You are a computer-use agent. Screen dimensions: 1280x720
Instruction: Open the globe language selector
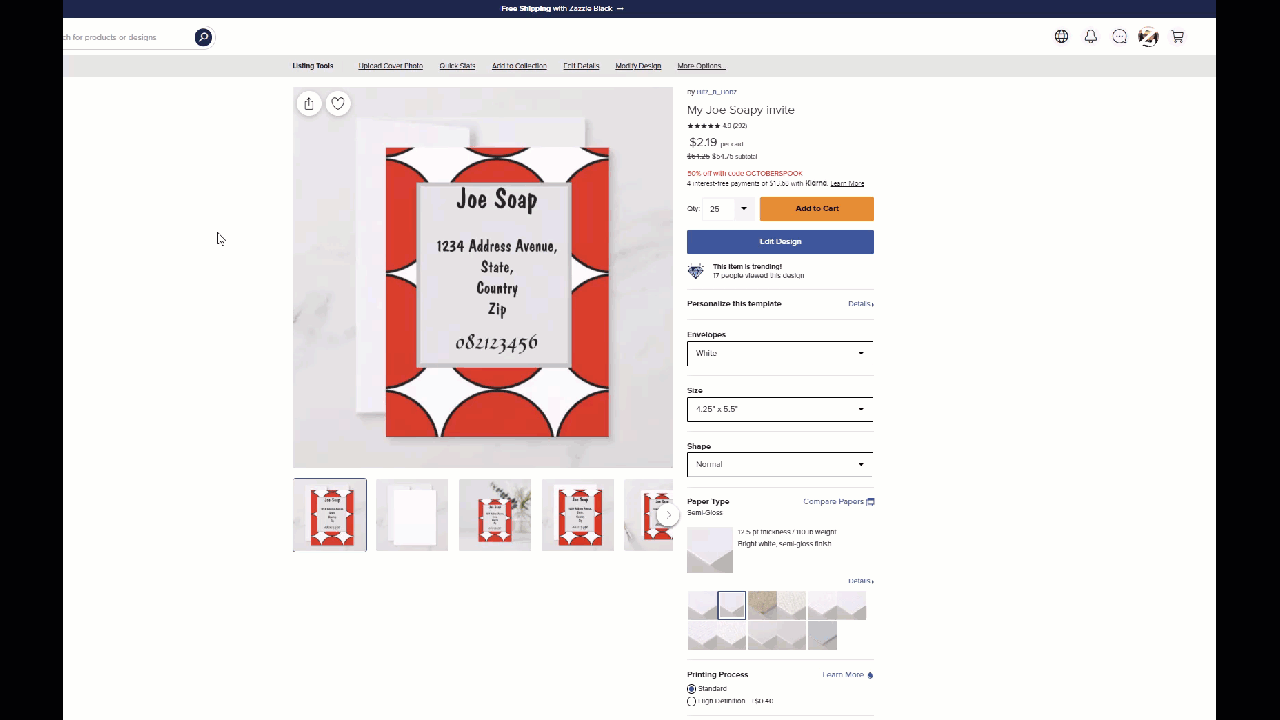1061,37
